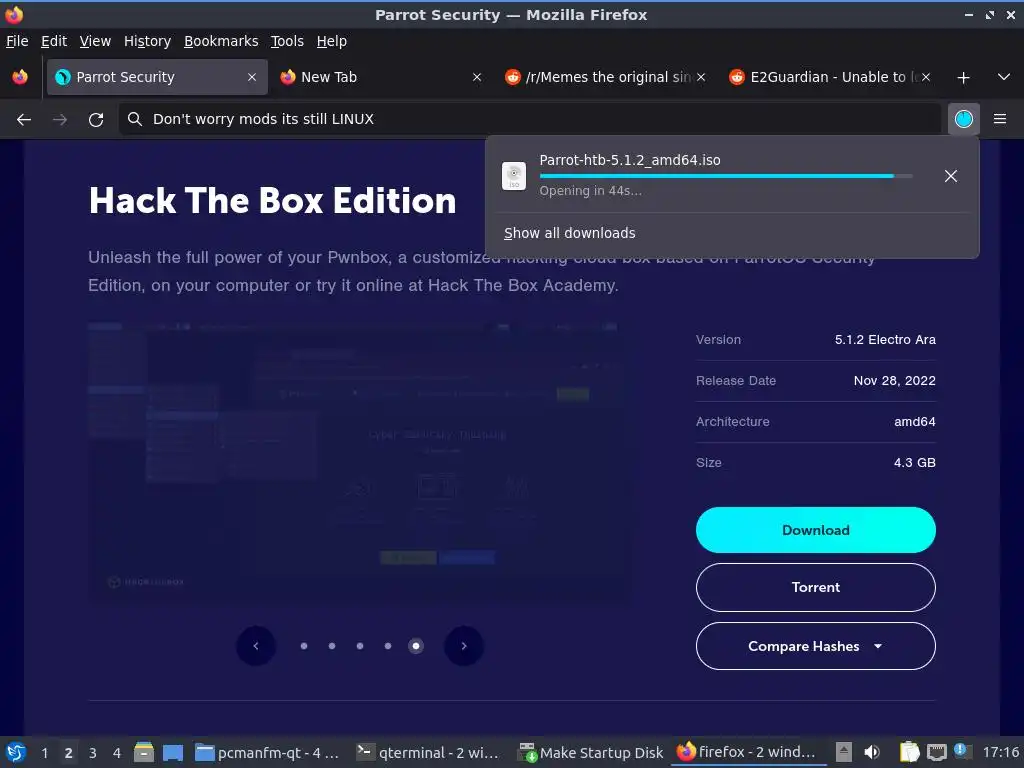Switch to the New Tab tab
The width and height of the screenshot is (1024, 768).
pos(381,77)
